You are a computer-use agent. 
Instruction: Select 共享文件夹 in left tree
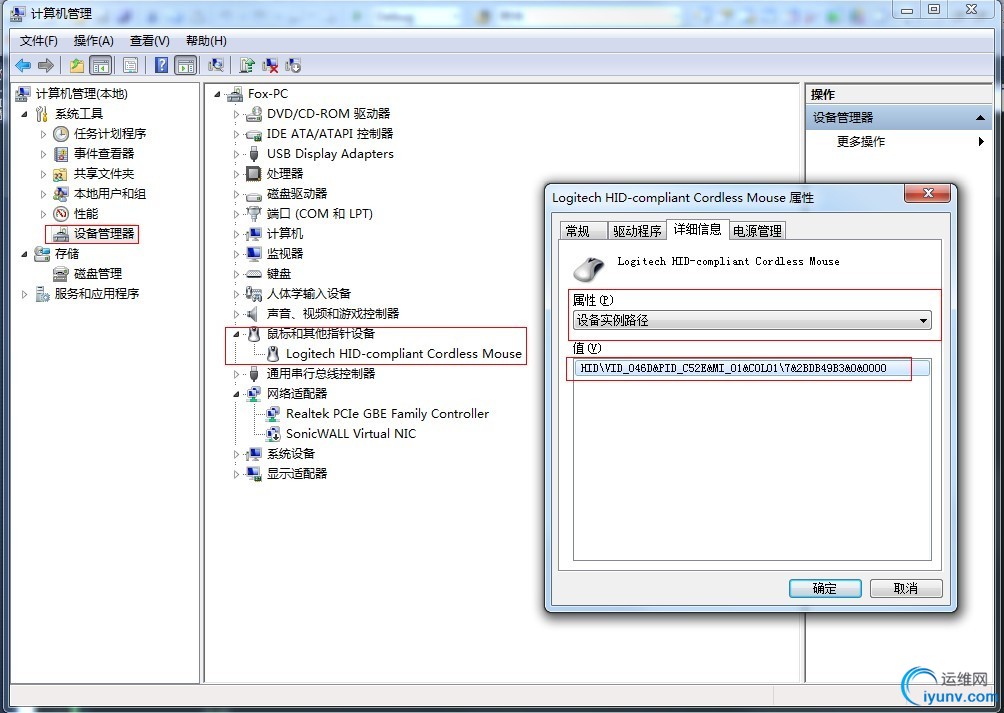[104, 173]
